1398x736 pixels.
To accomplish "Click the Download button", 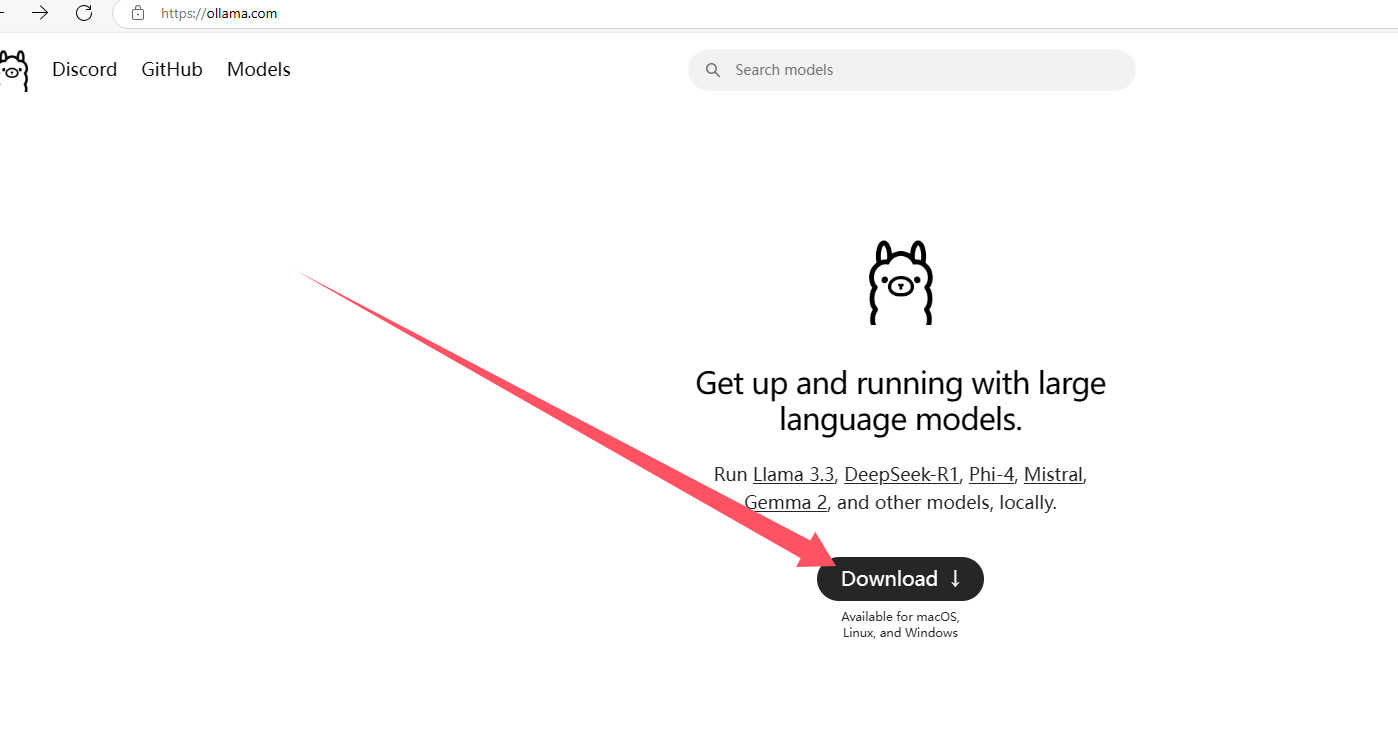I will pyautogui.click(x=900, y=579).
